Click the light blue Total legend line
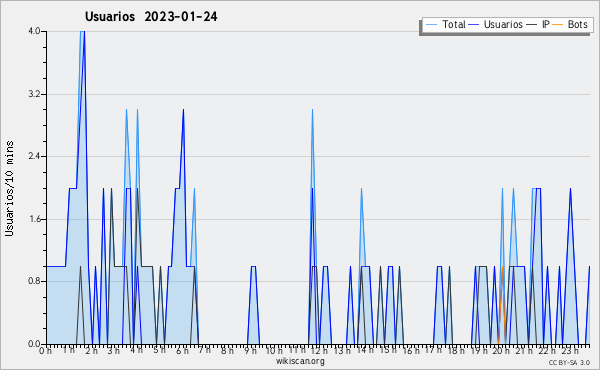600x370 pixels. point(431,25)
